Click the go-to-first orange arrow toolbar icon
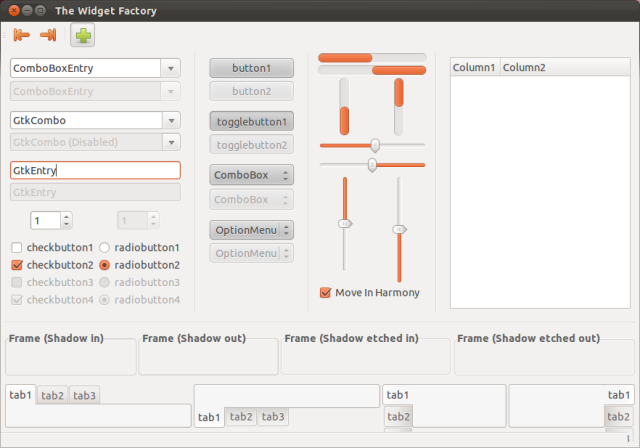Image resolution: width=640 pixels, height=448 pixels. (x=21, y=35)
